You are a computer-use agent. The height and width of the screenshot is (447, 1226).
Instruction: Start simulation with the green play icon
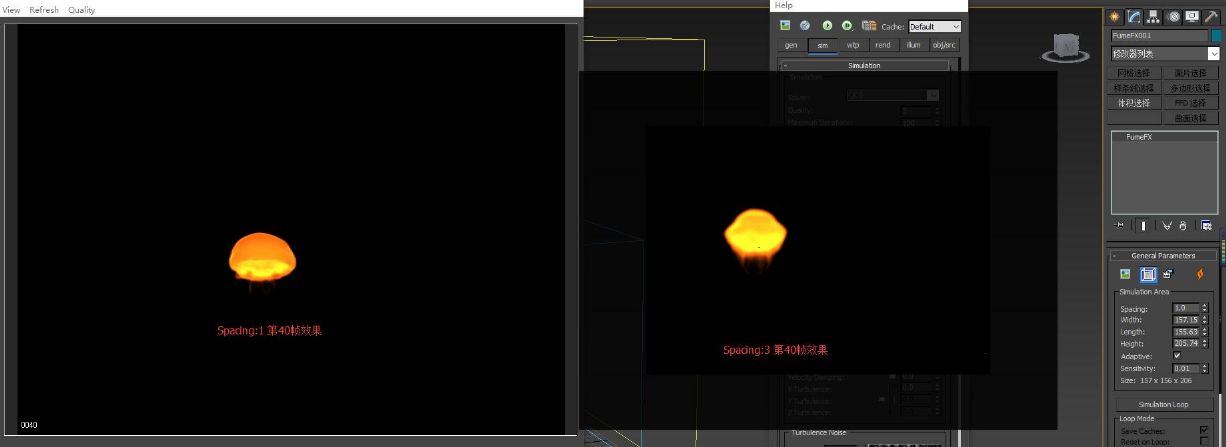[827, 25]
